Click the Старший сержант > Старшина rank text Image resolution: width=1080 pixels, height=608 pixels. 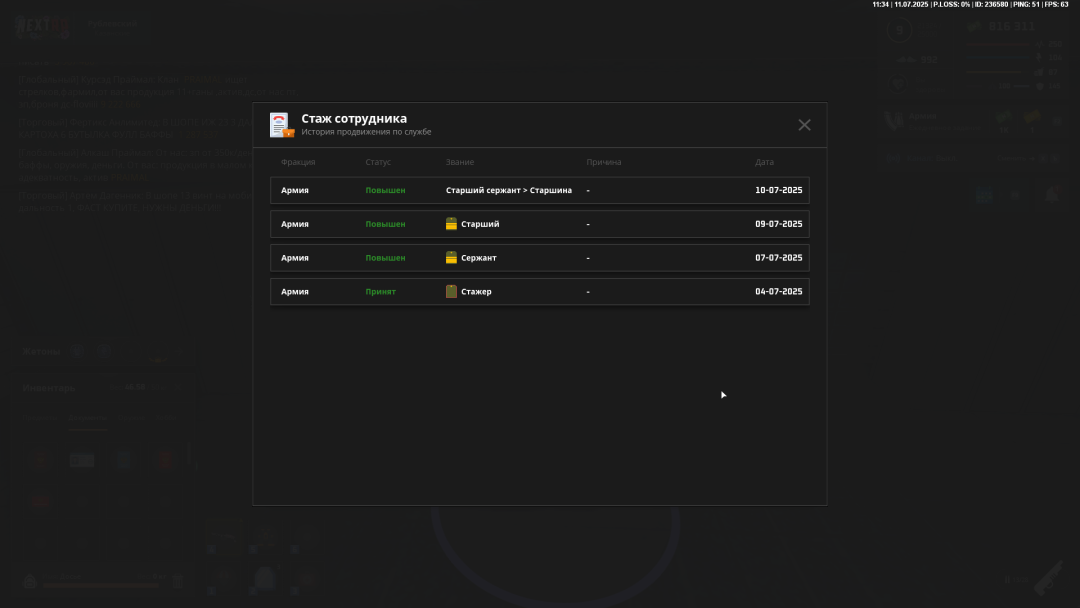pyautogui.click(x=508, y=190)
